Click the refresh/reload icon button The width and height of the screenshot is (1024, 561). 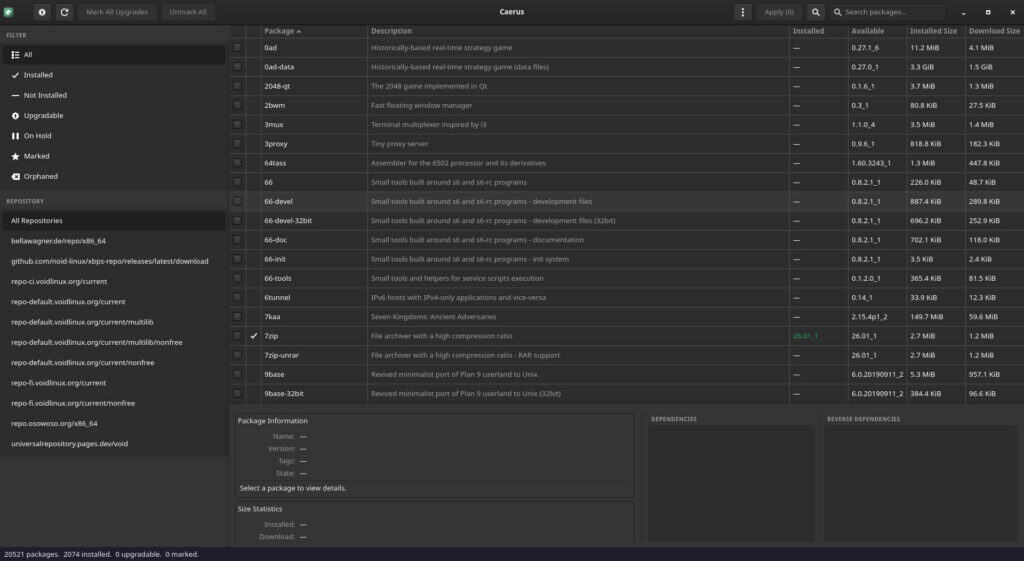tap(64, 12)
